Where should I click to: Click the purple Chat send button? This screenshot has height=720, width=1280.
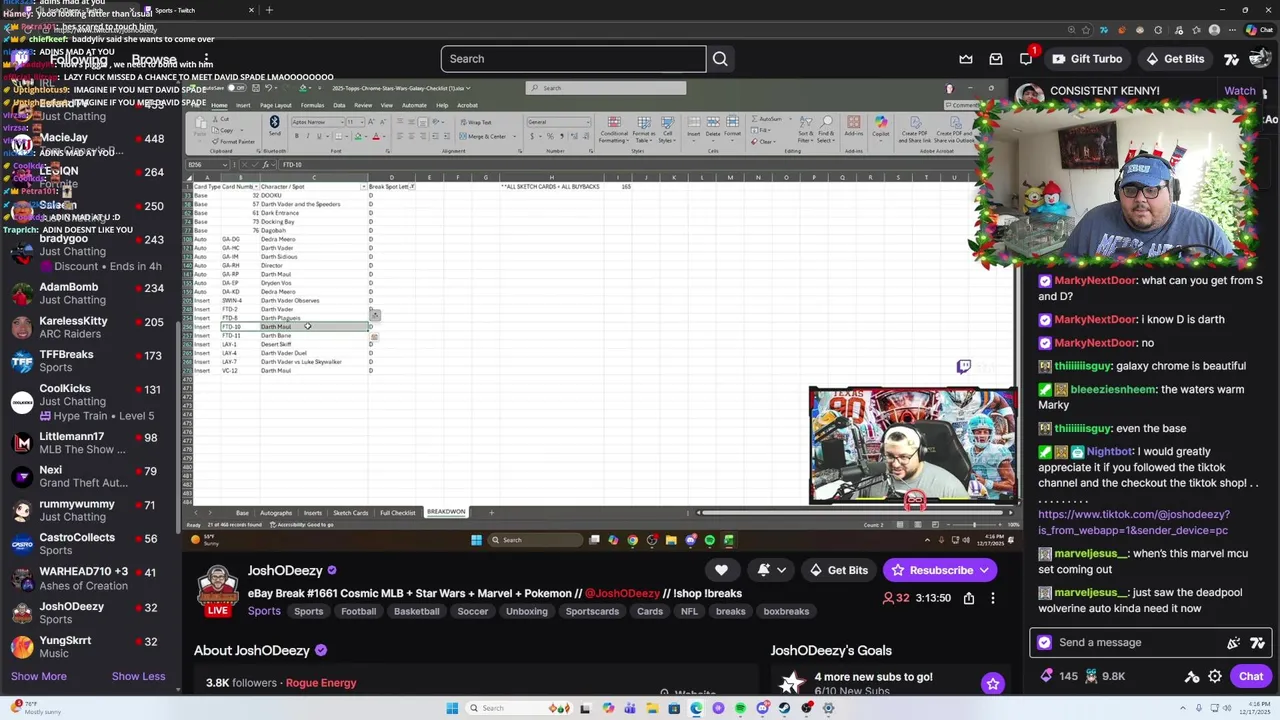coord(1251,677)
